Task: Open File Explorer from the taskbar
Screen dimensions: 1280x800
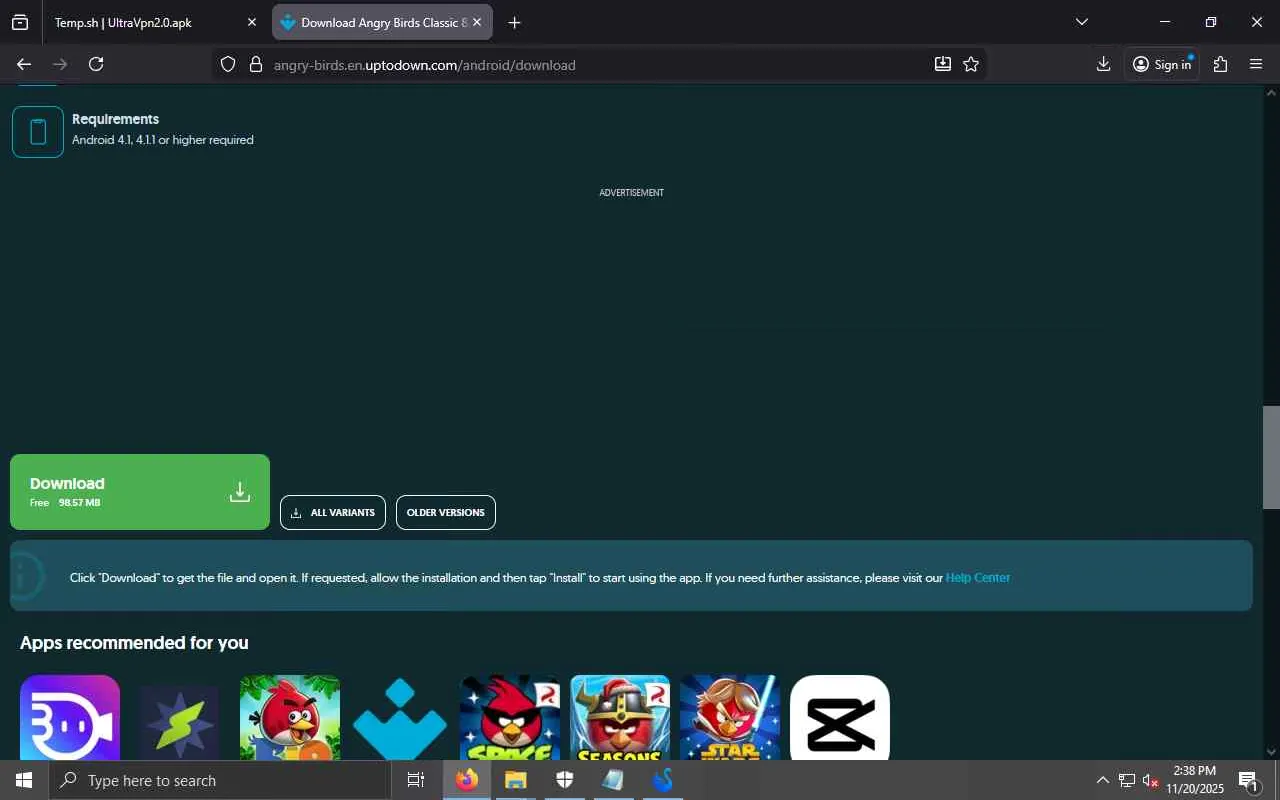Action: tap(516, 780)
